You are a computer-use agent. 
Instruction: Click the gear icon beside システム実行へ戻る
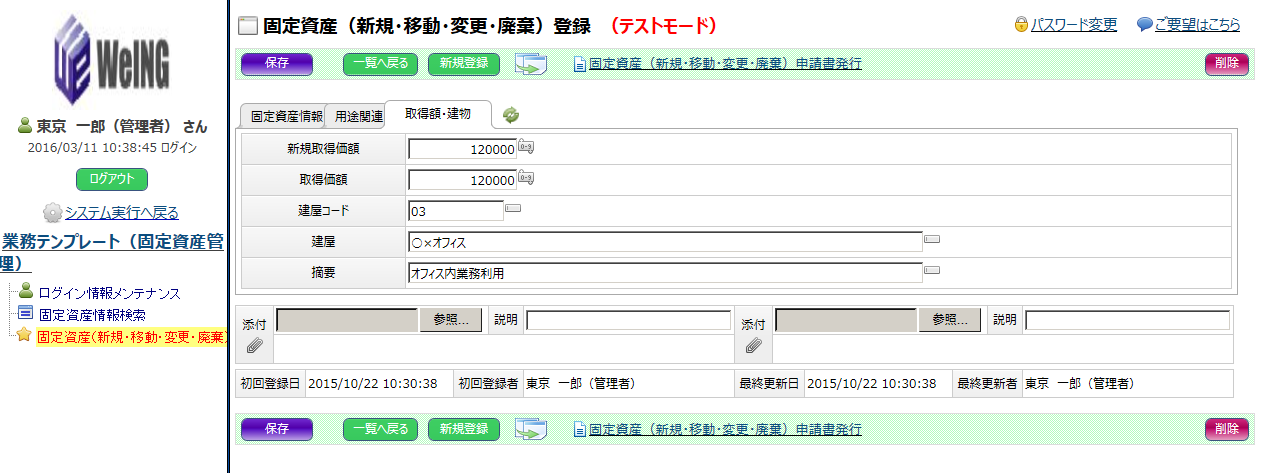53,212
